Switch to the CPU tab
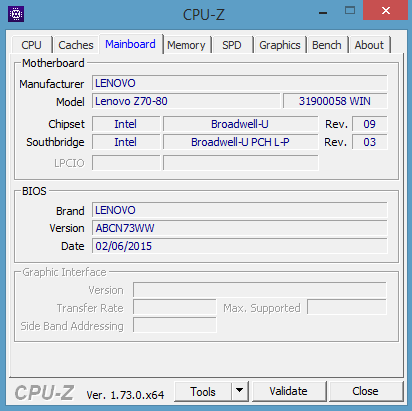Viewport: 412px width, 411px height. tap(31, 45)
